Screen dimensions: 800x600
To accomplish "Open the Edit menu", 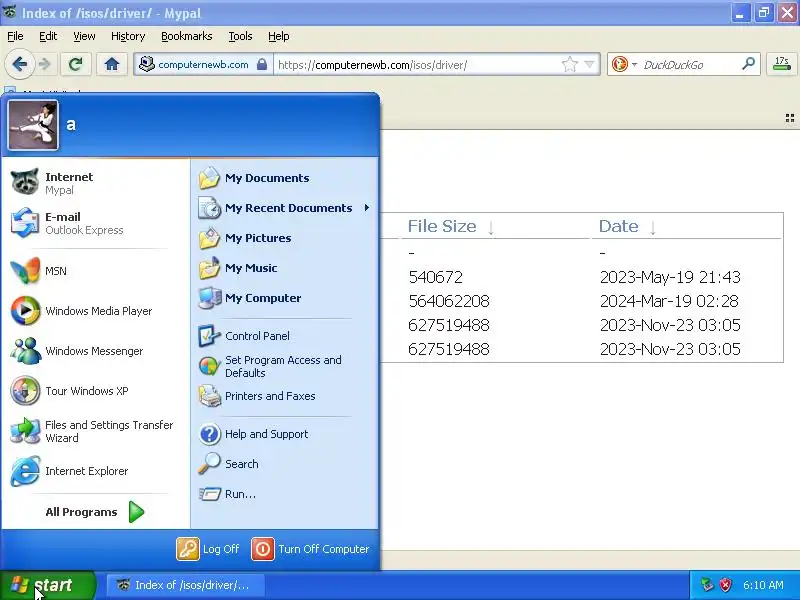I will click(48, 36).
